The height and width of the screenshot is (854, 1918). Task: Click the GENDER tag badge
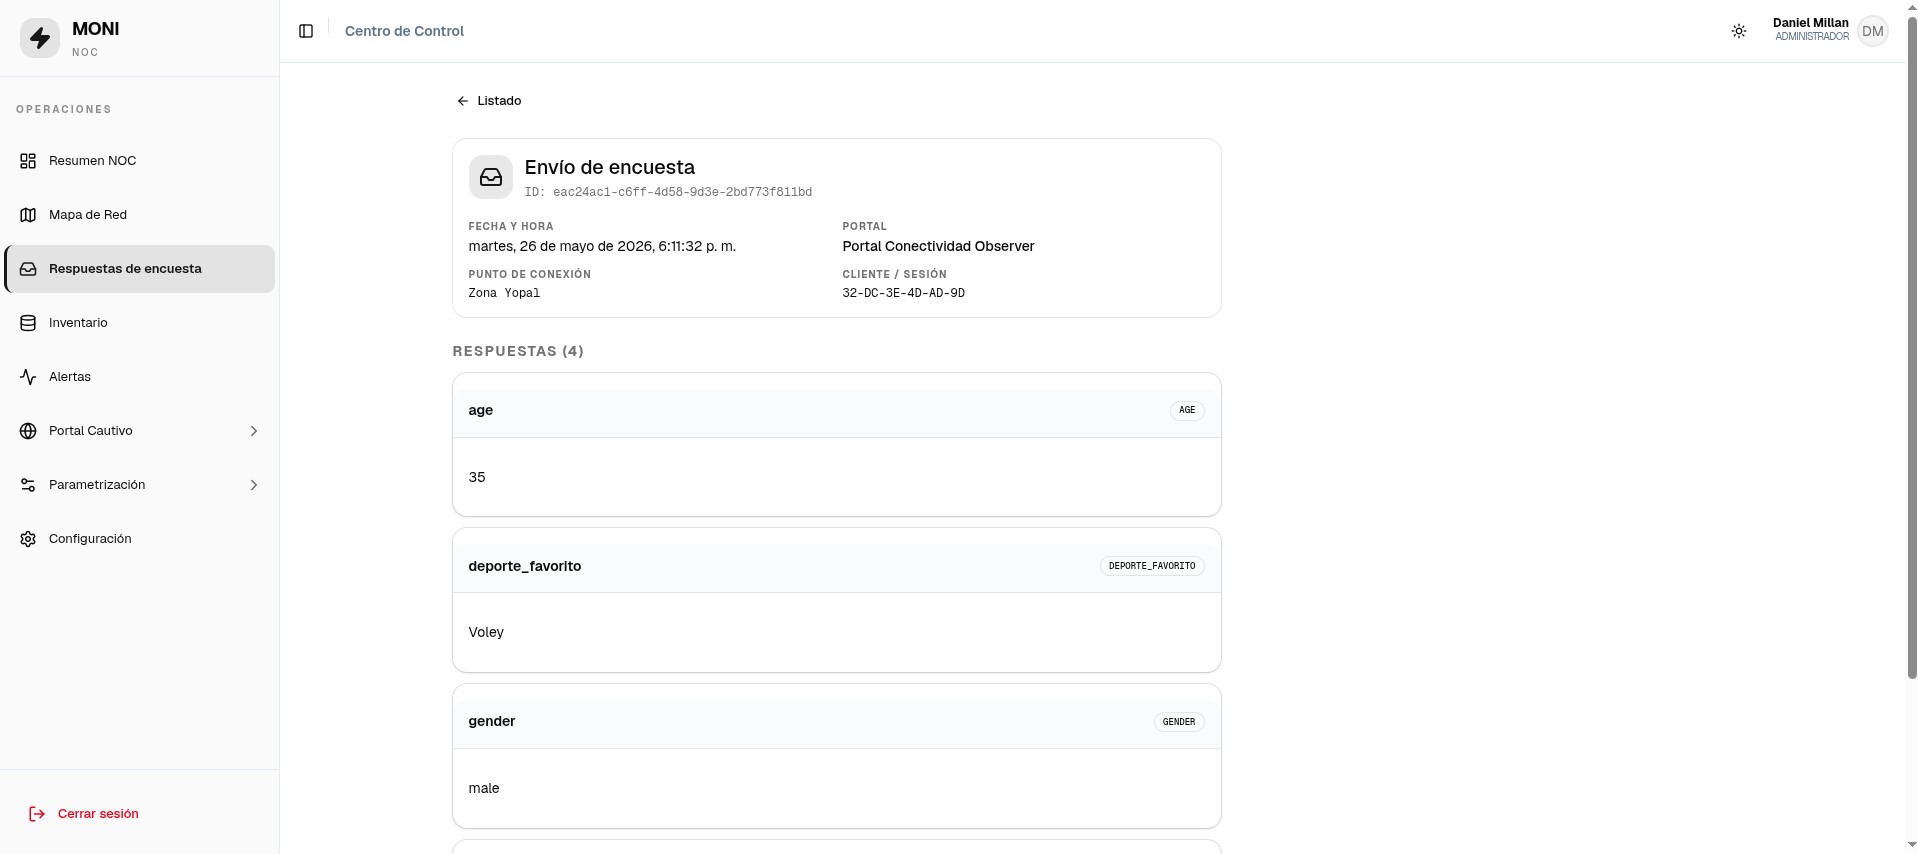pos(1179,722)
